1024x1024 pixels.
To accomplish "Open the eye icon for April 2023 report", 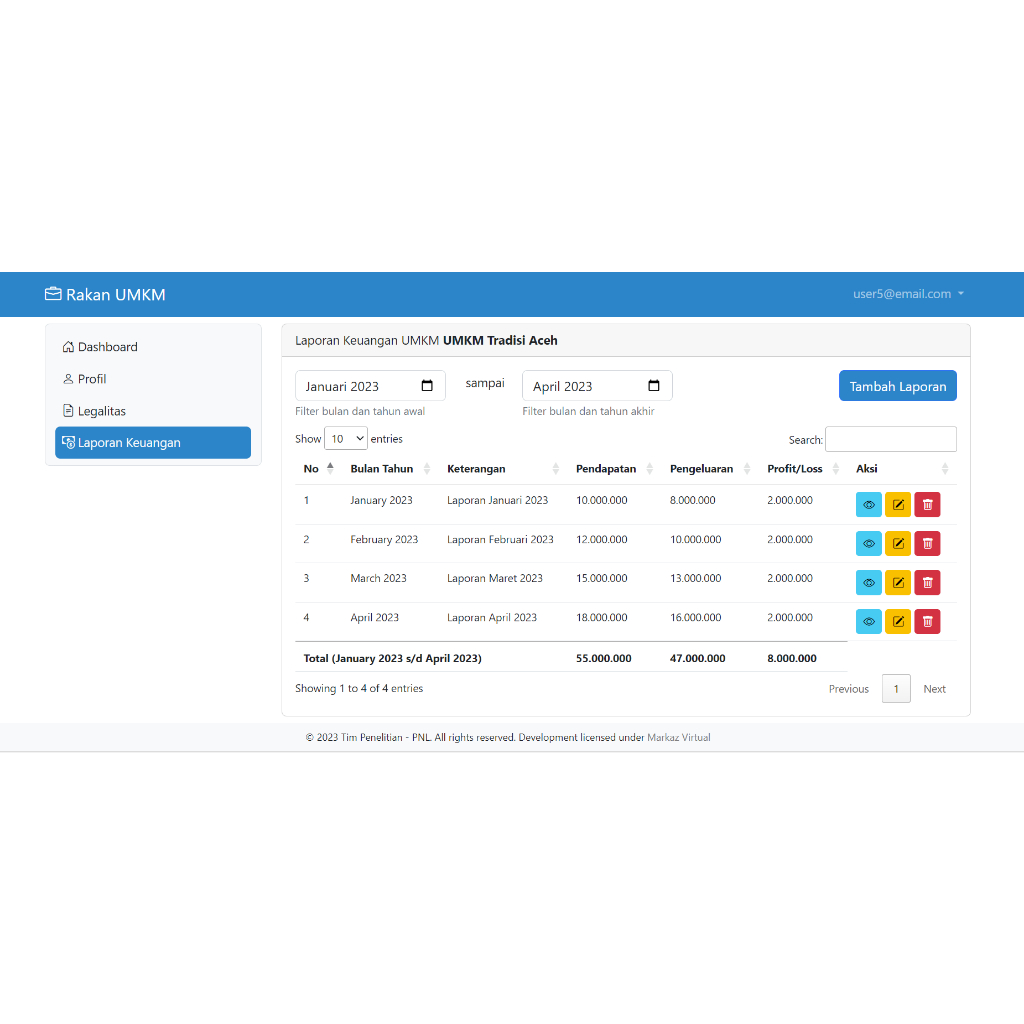I will coord(868,621).
